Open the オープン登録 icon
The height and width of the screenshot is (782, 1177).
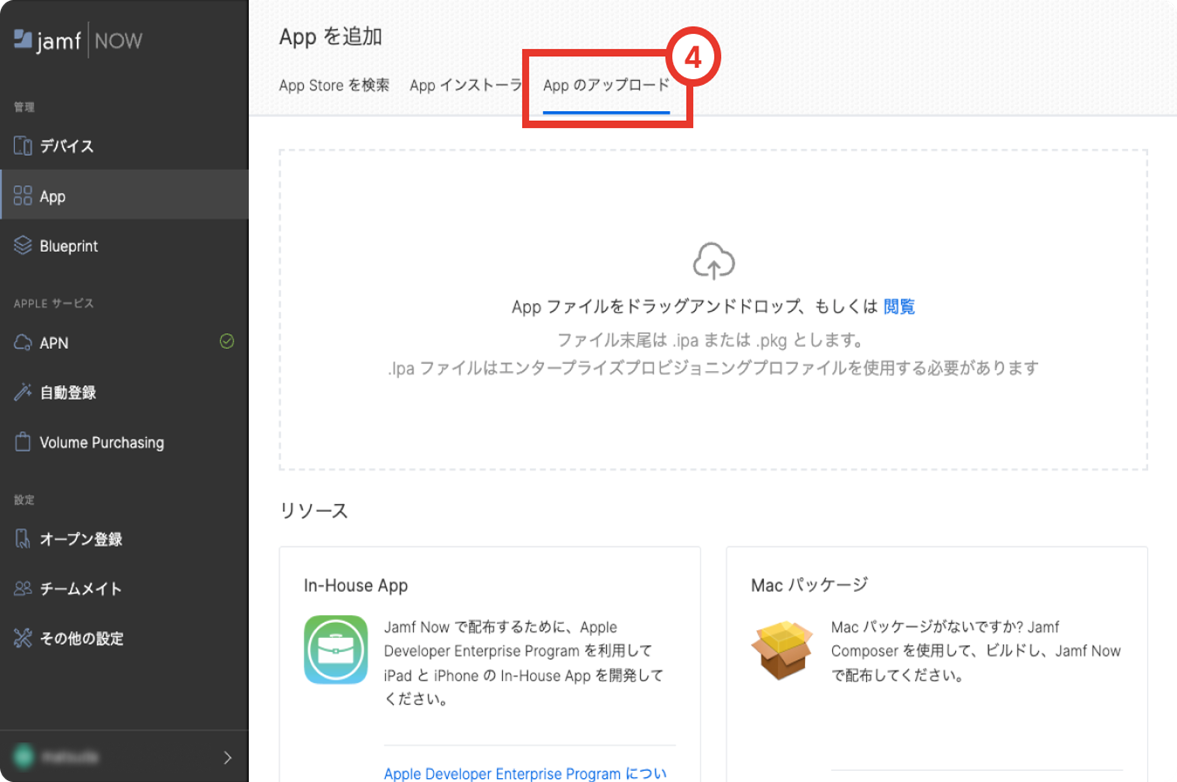(x=23, y=538)
